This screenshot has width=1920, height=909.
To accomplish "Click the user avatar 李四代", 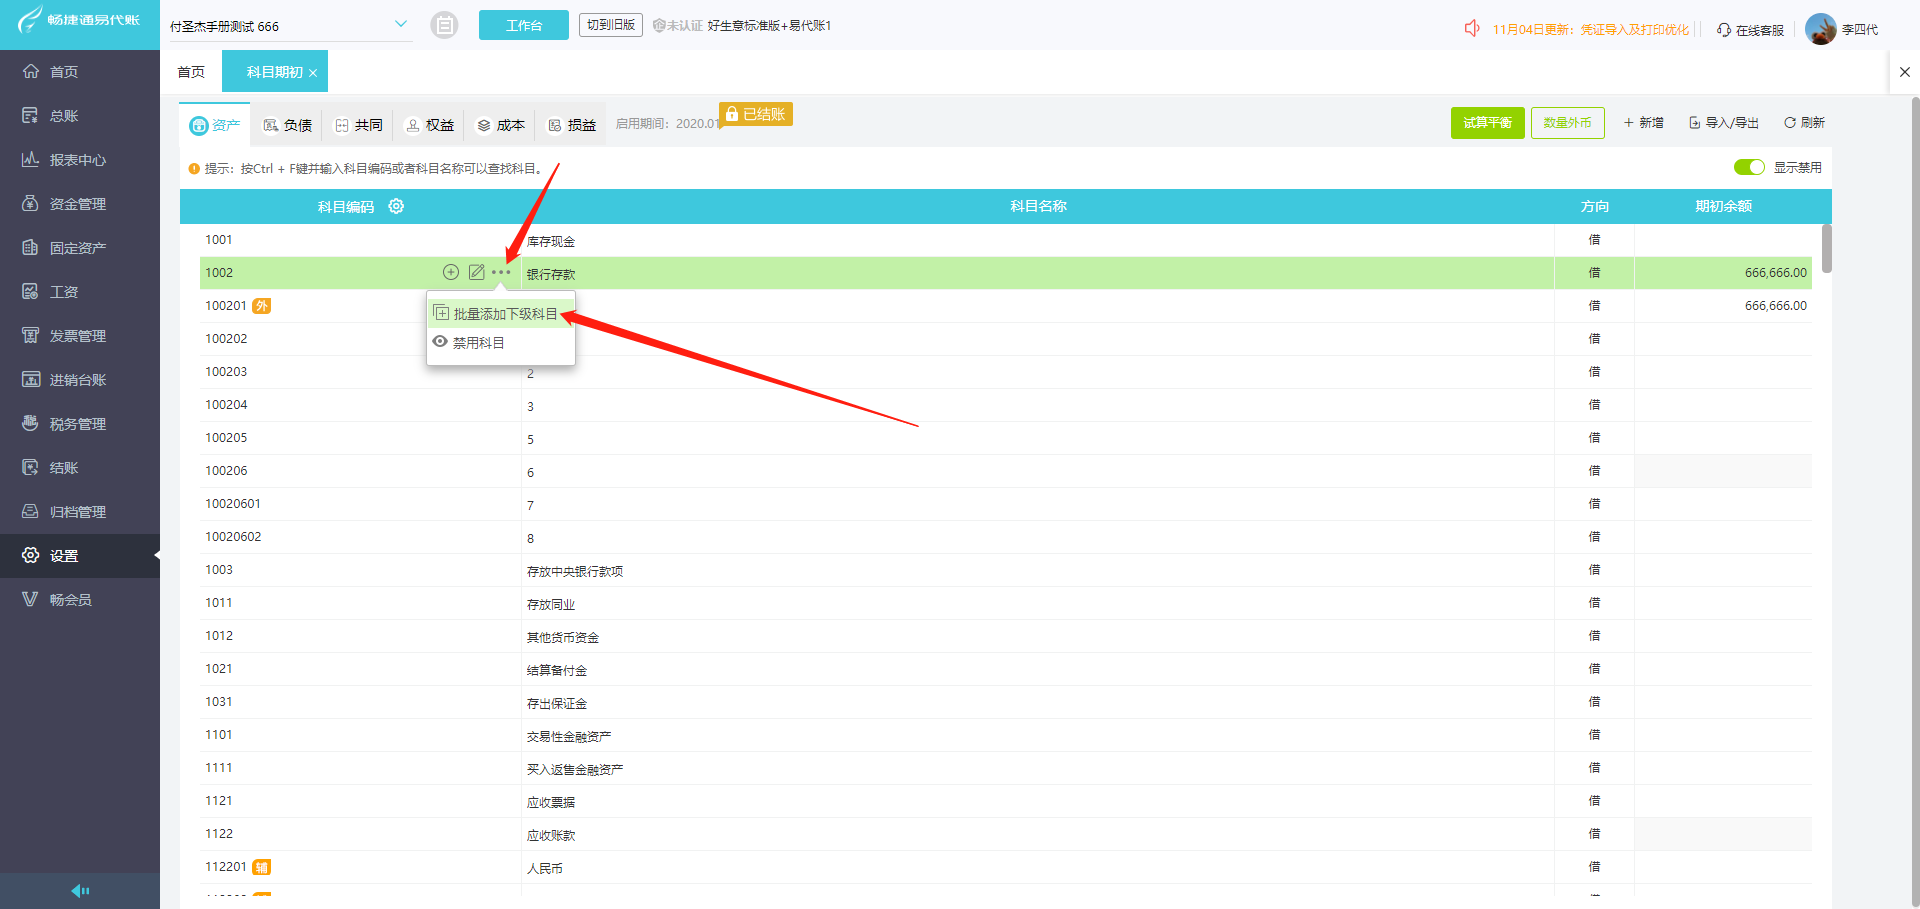I will (x=1820, y=29).
